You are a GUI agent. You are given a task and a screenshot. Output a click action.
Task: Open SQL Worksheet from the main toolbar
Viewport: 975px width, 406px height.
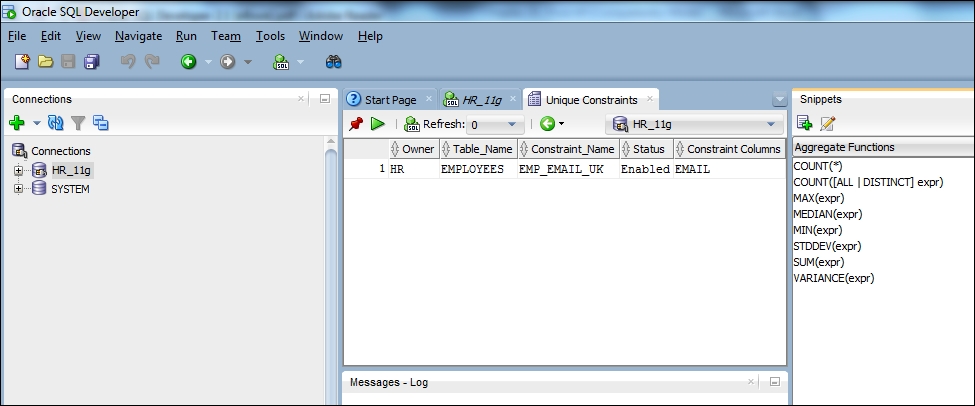pos(281,62)
